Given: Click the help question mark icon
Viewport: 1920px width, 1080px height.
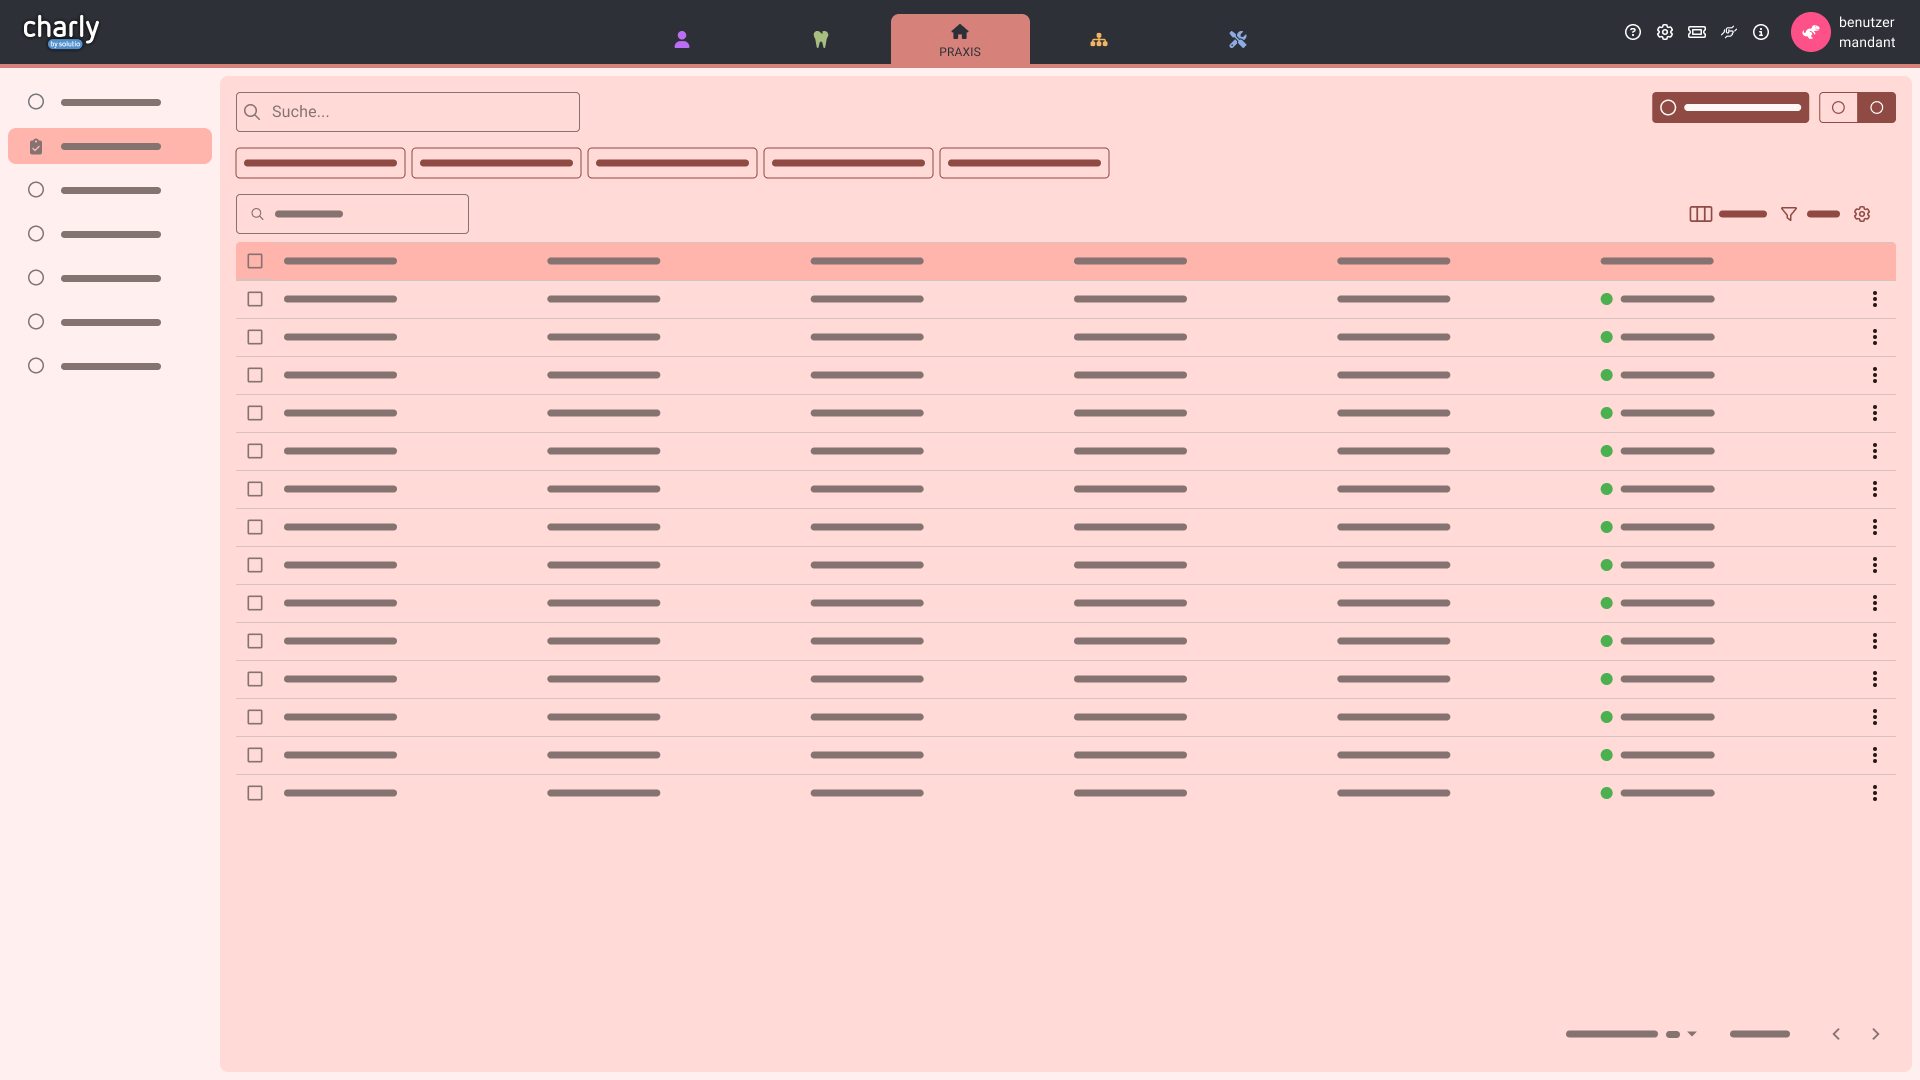Looking at the screenshot, I should point(1633,32).
